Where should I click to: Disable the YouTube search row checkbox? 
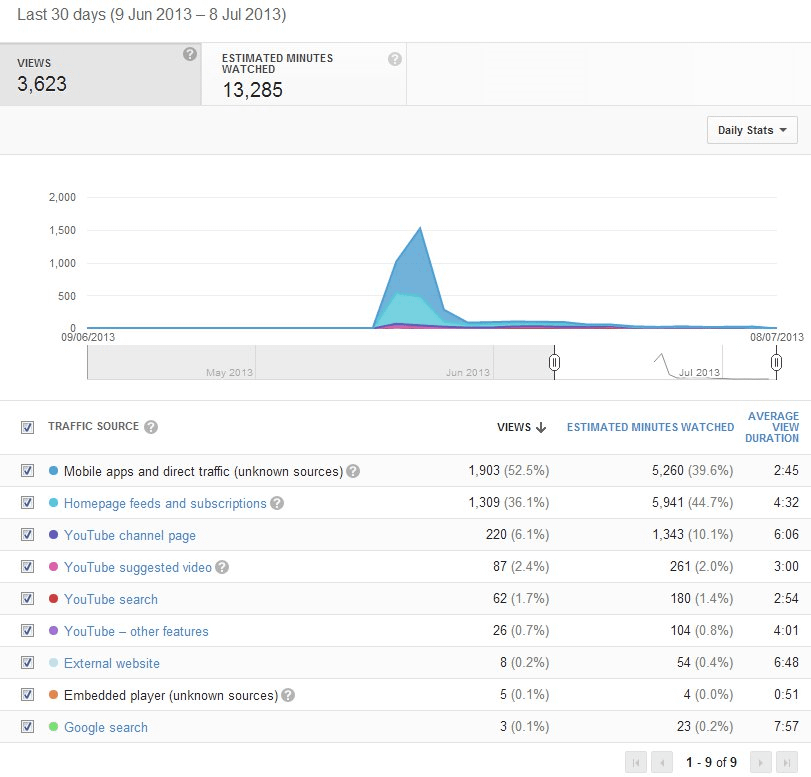(x=27, y=598)
